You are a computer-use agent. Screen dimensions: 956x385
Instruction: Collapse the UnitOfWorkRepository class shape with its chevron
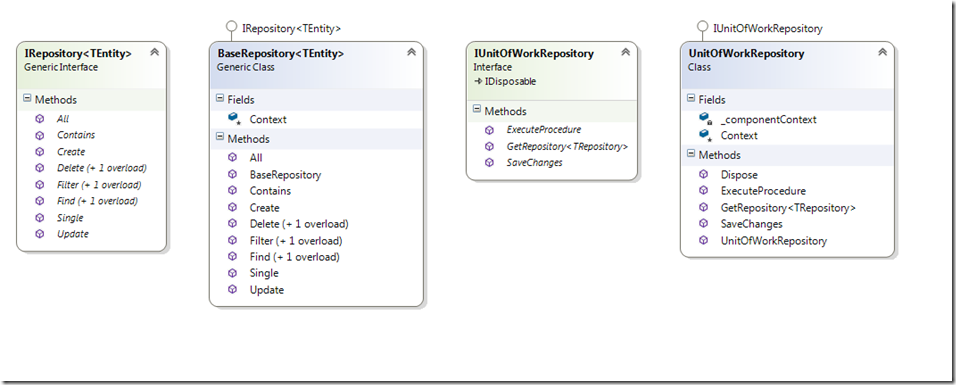[x=882, y=52]
